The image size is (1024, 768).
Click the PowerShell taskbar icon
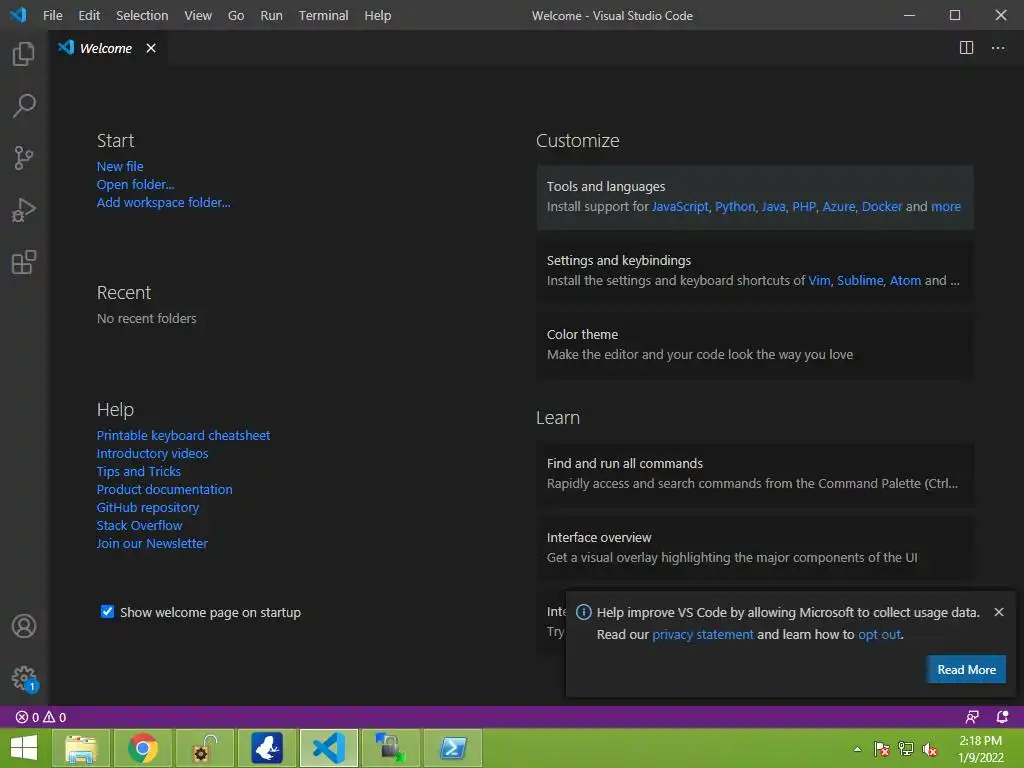click(x=453, y=748)
